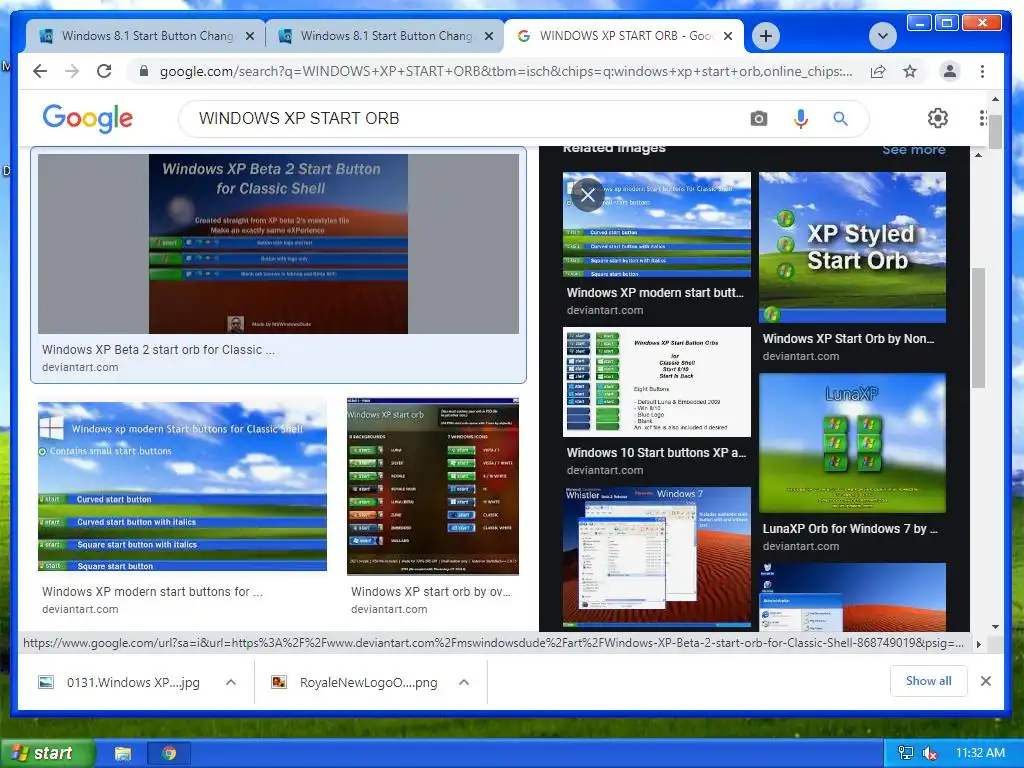Open the Chrome profile avatar menu
1024x768 pixels.
click(950, 71)
